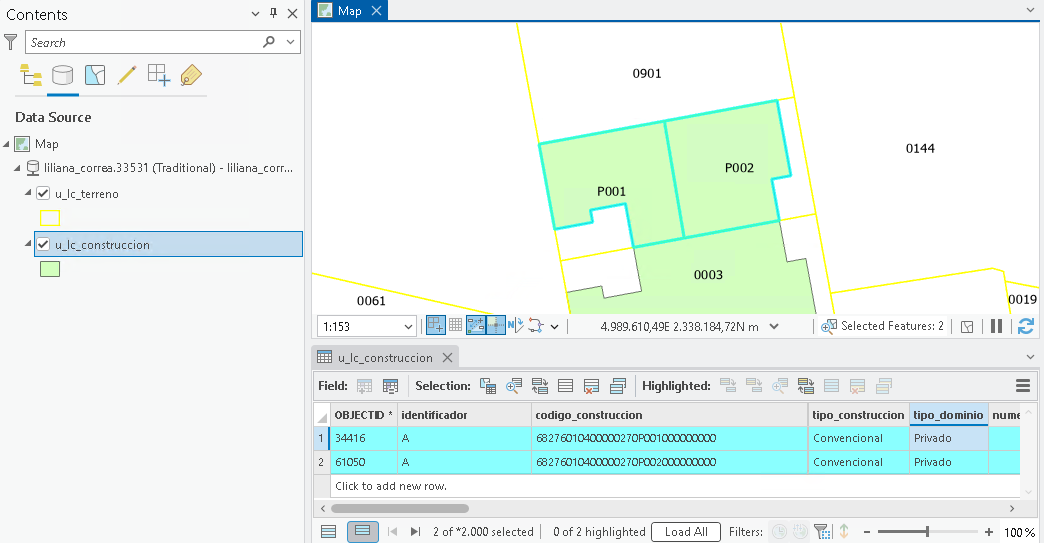Image resolution: width=1044 pixels, height=543 pixels.
Task: Click Switch Selection icon in table
Action: click(540, 386)
